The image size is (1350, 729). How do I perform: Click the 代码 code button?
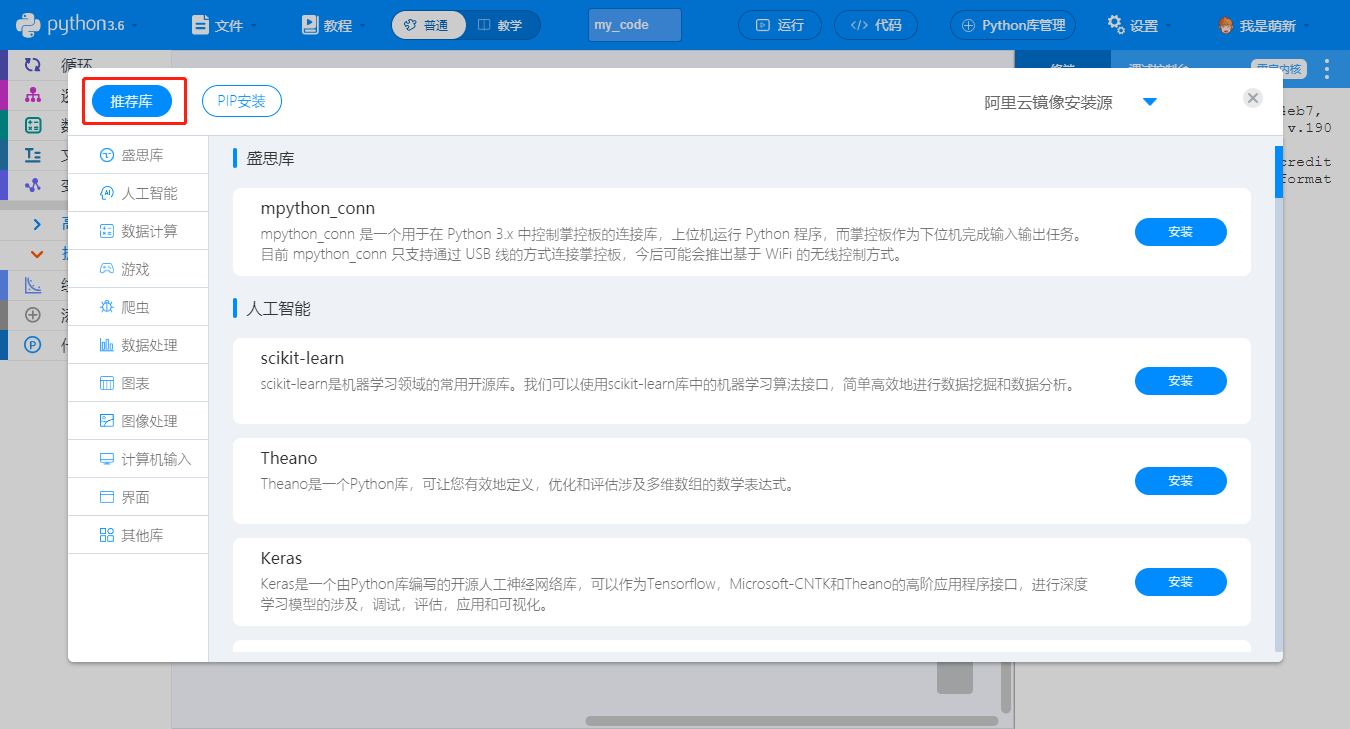[x=876, y=25]
